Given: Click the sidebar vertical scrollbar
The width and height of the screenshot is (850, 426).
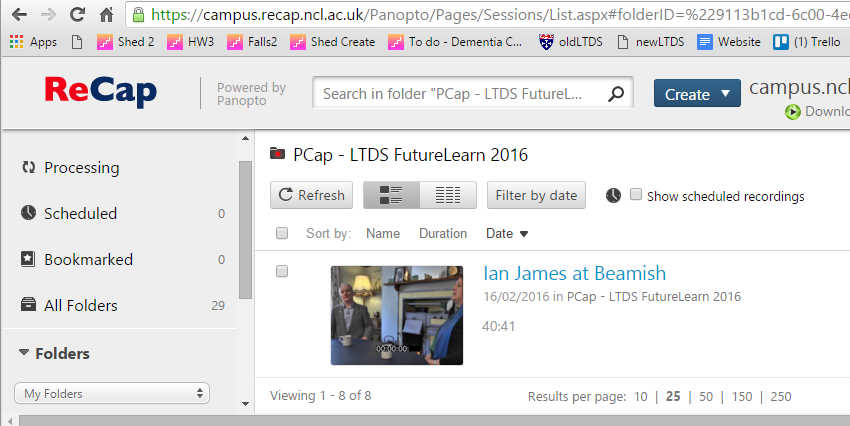Looking at the screenshot, I should pyautogui.click(x=245, y=230).
